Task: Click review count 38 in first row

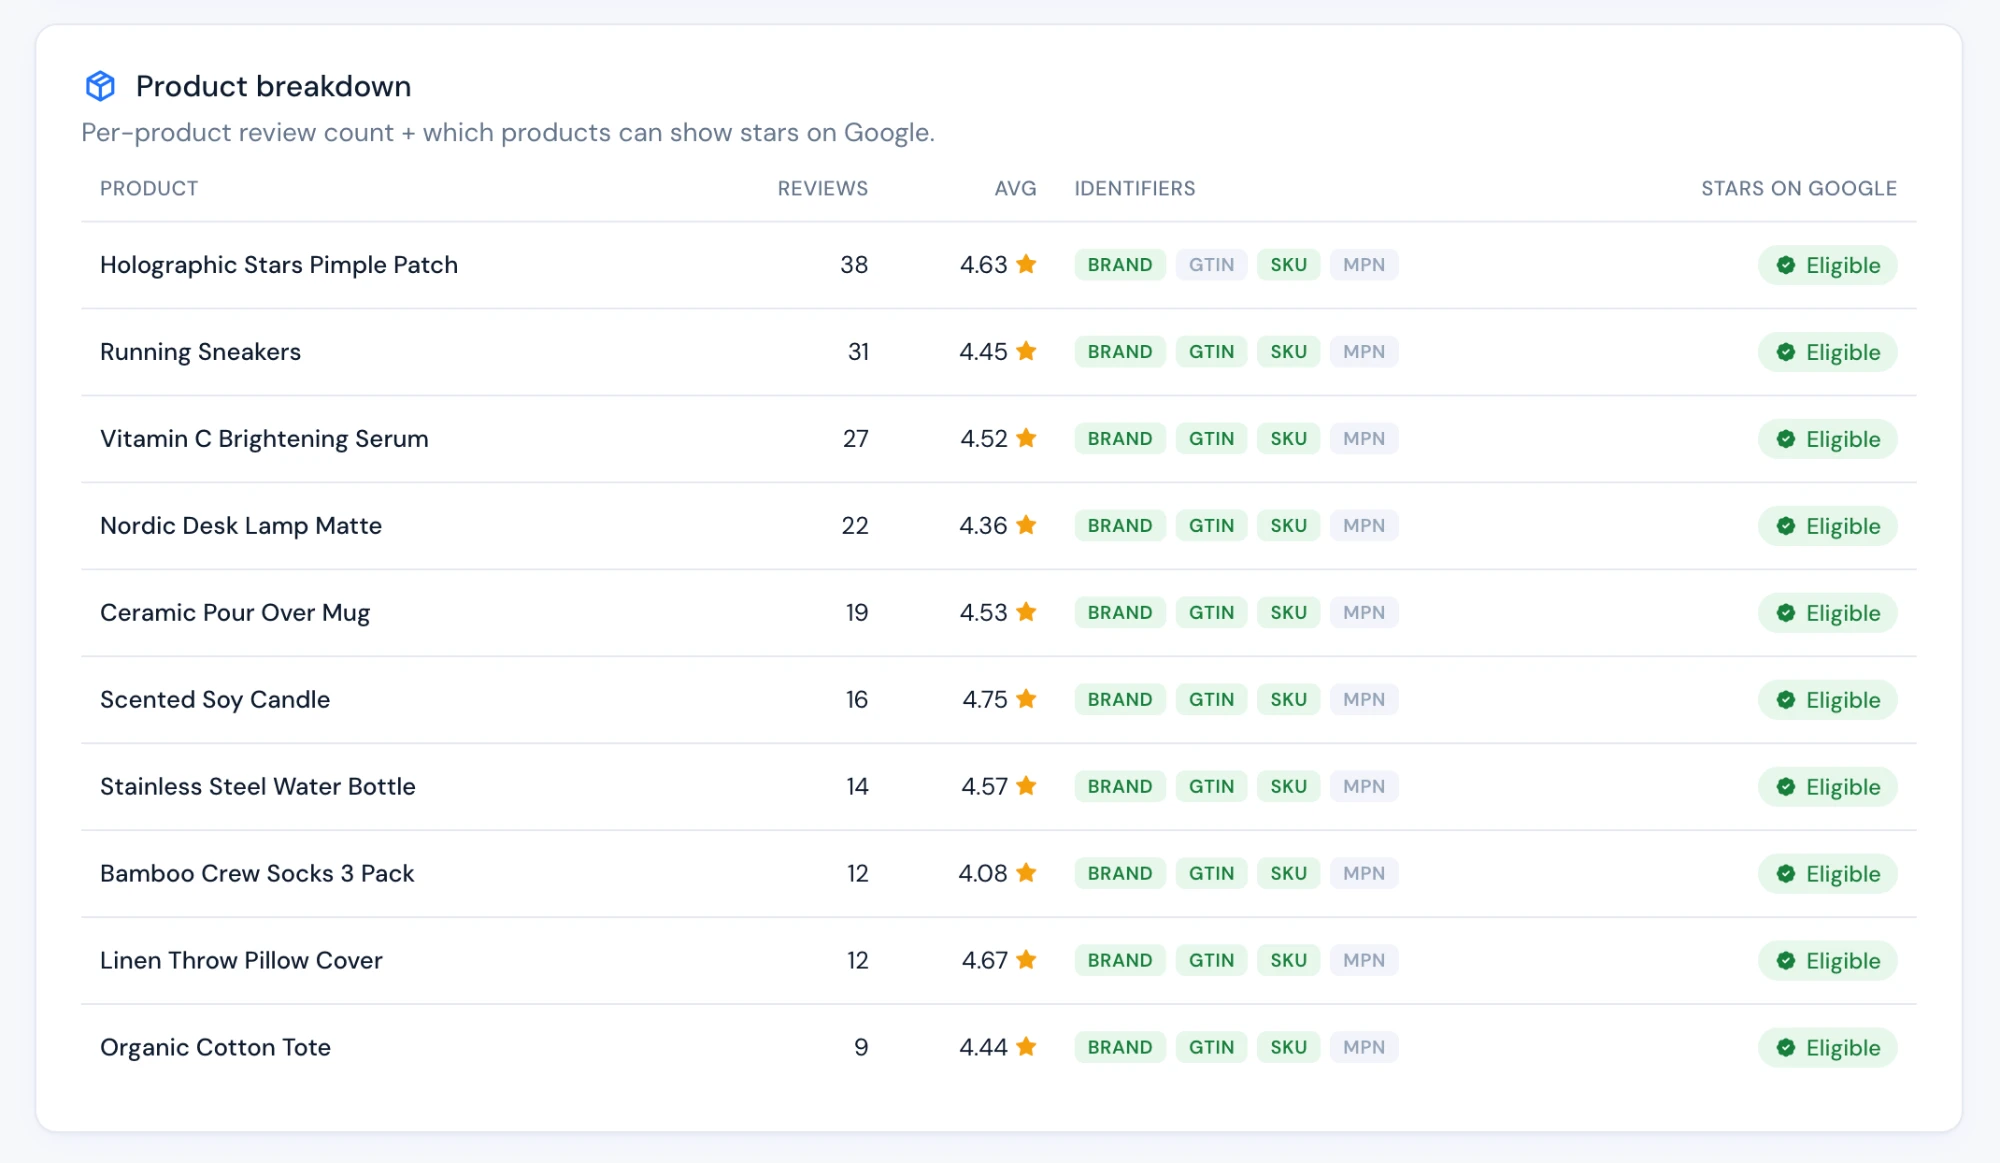Action: pyautogui.click(x=854, y=265)
